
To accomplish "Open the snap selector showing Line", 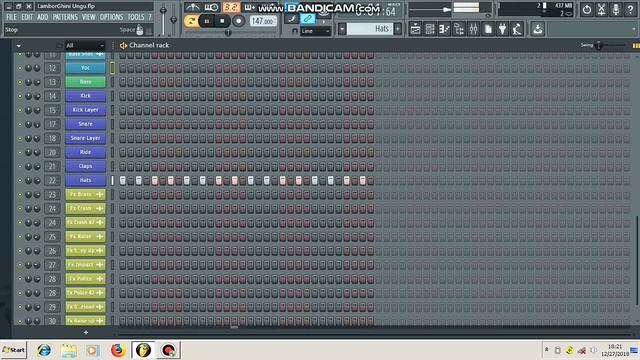I will 316,31.
